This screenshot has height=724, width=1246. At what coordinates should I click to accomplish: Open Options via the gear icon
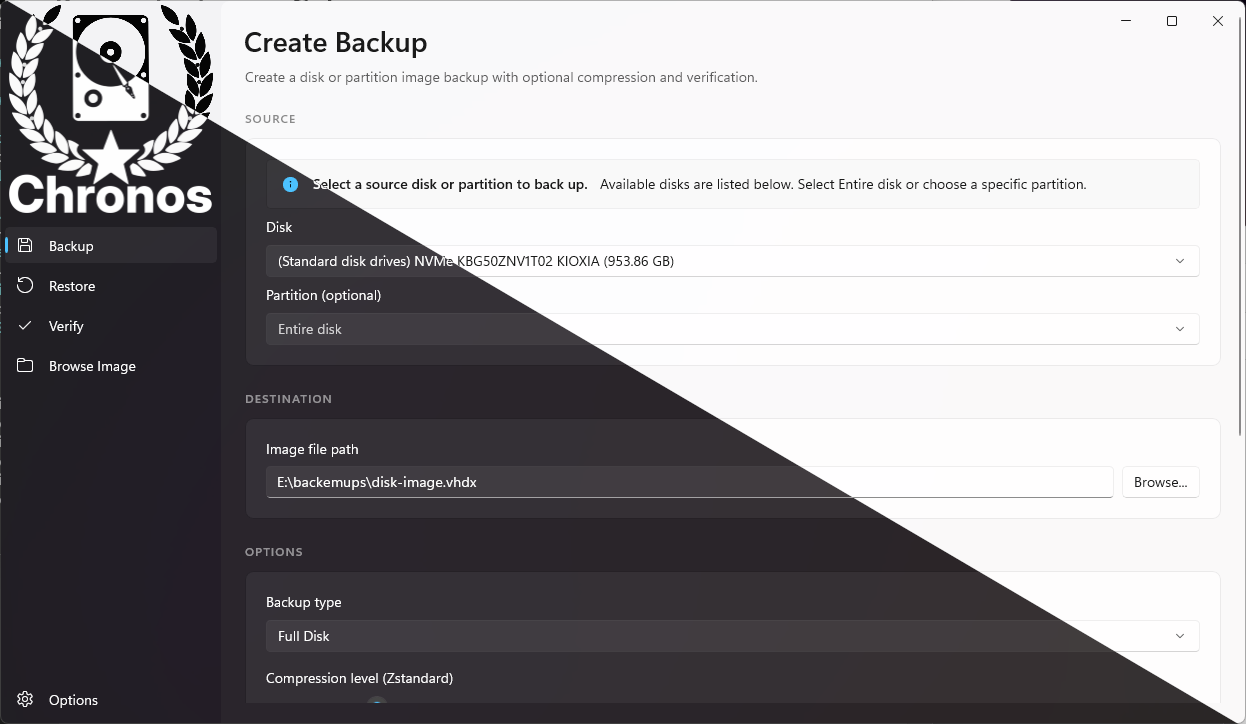[x=25, y=700]
